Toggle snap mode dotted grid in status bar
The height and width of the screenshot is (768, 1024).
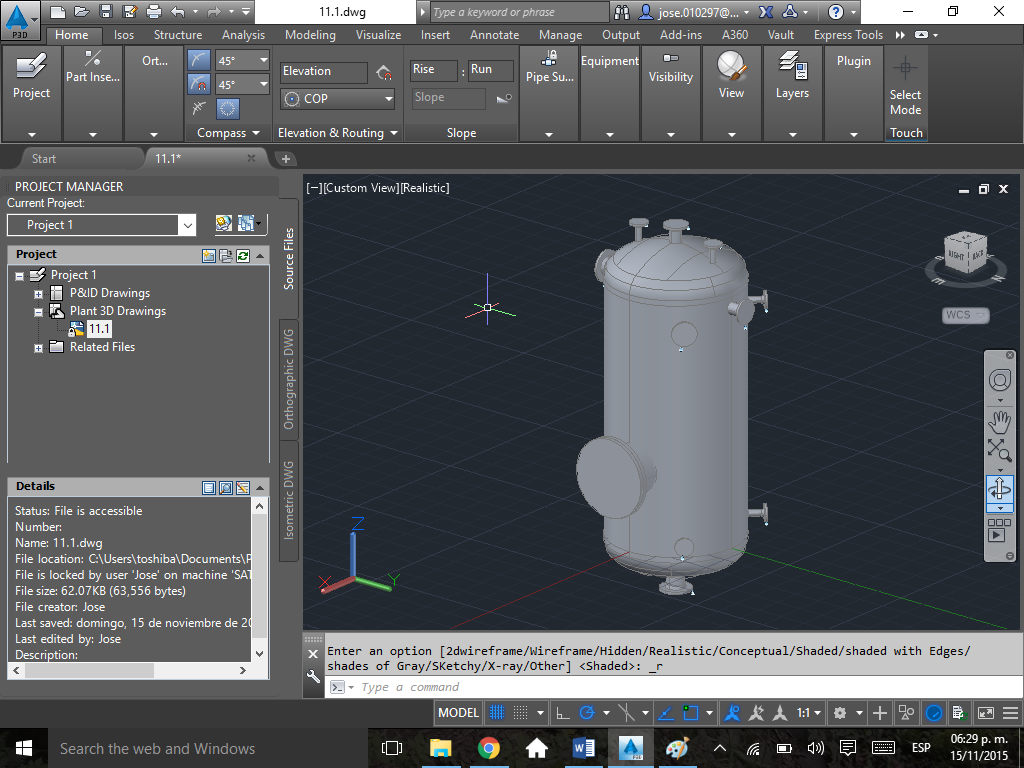(x=520, y=712)
